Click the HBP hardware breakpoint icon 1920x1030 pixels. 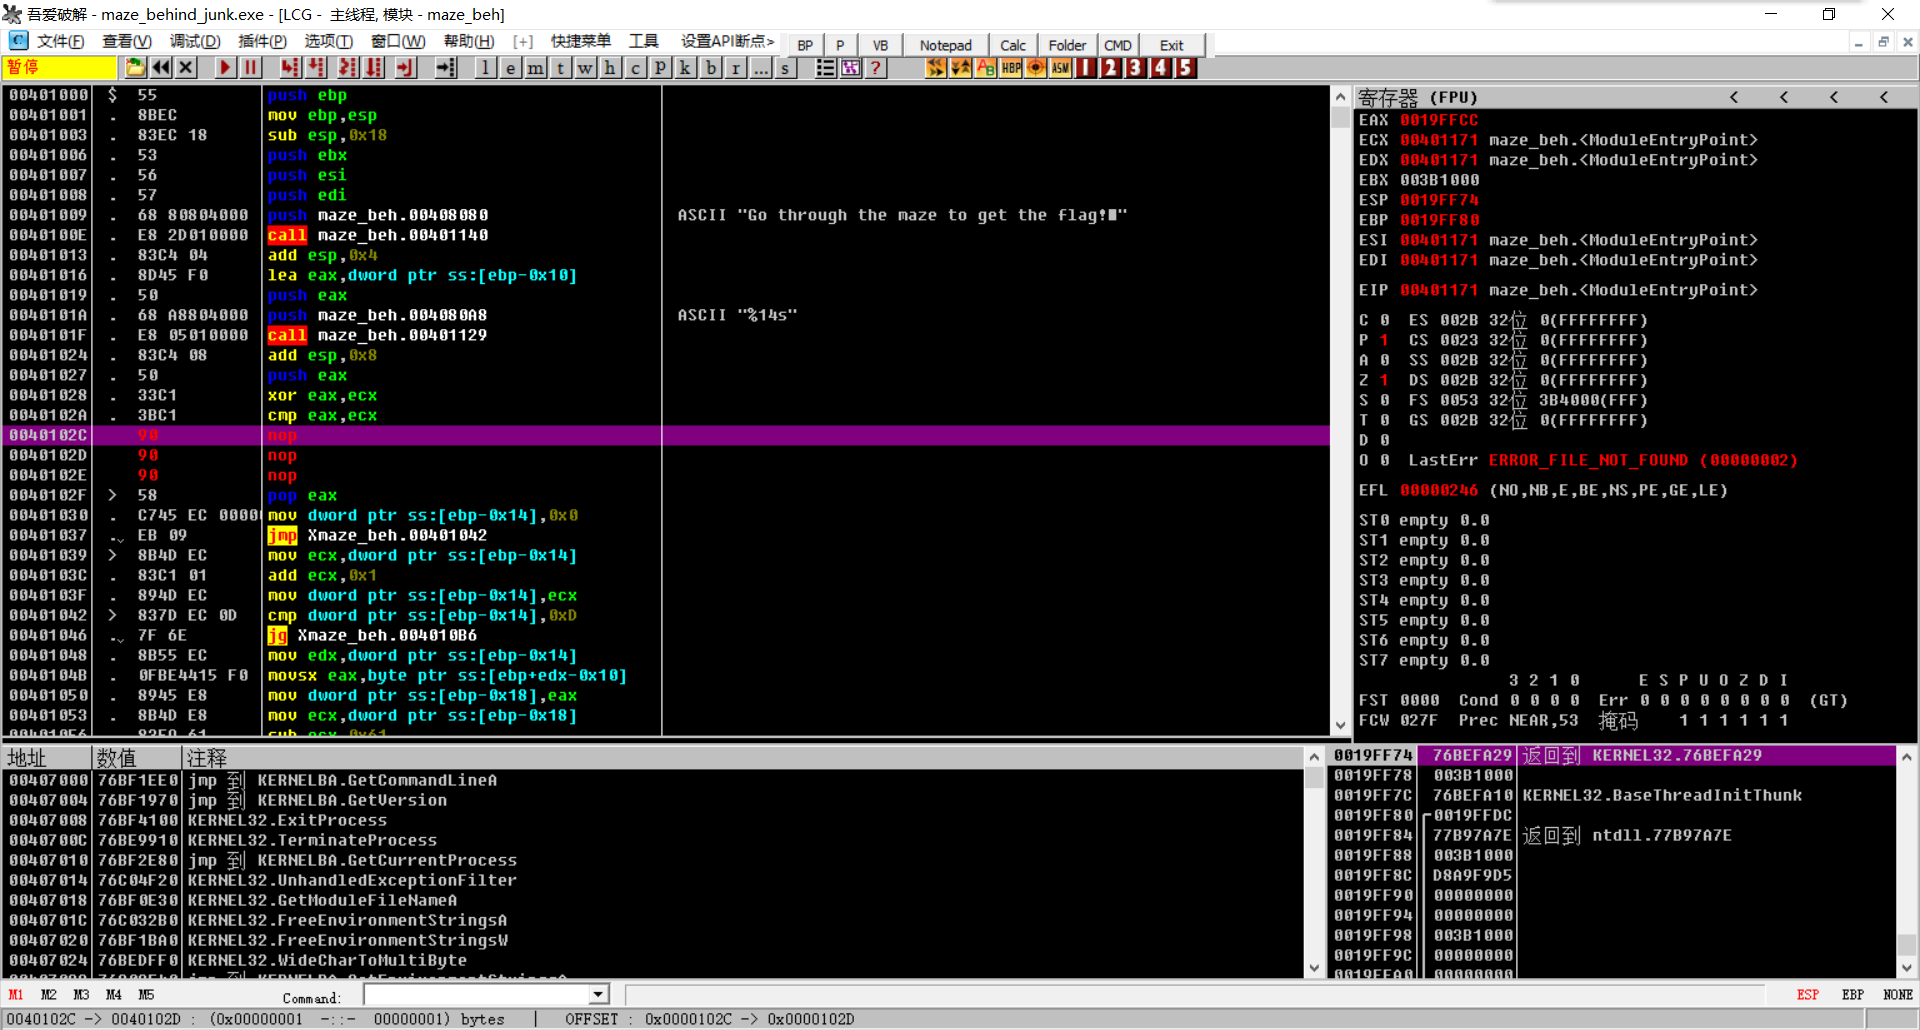click(x=1011, y=67)
